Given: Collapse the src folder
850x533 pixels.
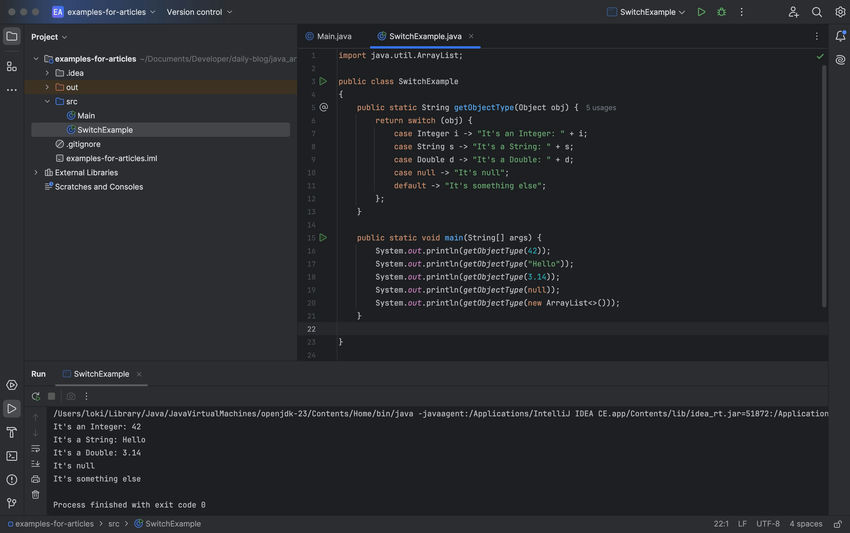Looking at the screenshot, I should [x=47, y=101].
